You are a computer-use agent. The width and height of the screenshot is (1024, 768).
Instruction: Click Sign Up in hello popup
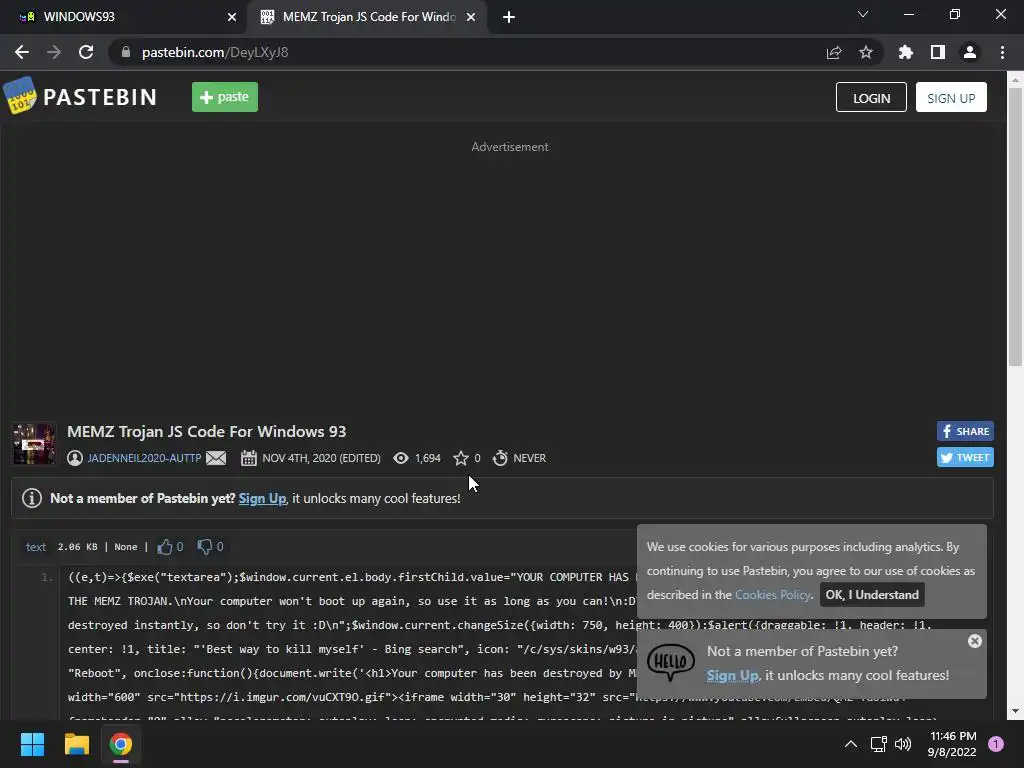click(732, 675)
